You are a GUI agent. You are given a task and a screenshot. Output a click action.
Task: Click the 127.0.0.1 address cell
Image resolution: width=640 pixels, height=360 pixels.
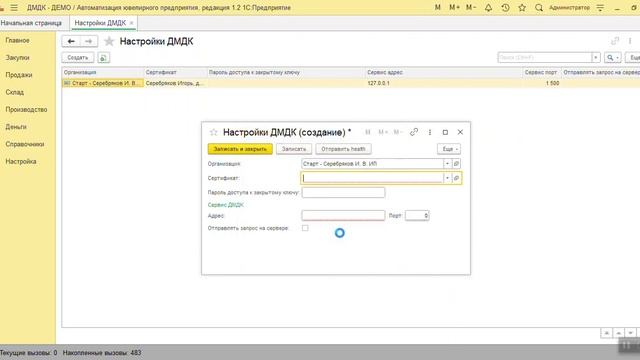click(443, 83)
